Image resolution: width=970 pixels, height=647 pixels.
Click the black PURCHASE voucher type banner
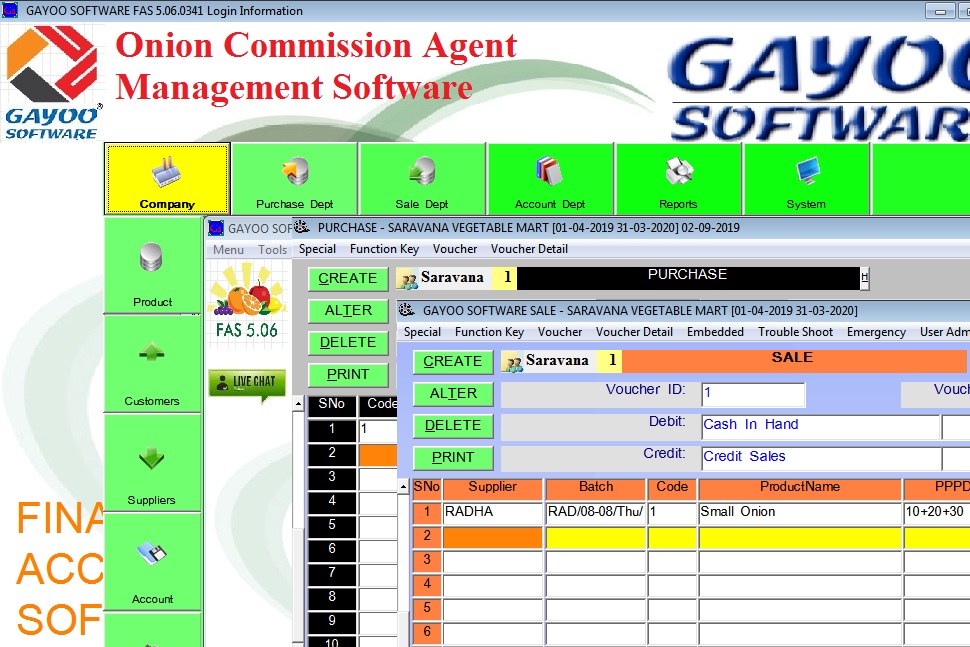688,278
